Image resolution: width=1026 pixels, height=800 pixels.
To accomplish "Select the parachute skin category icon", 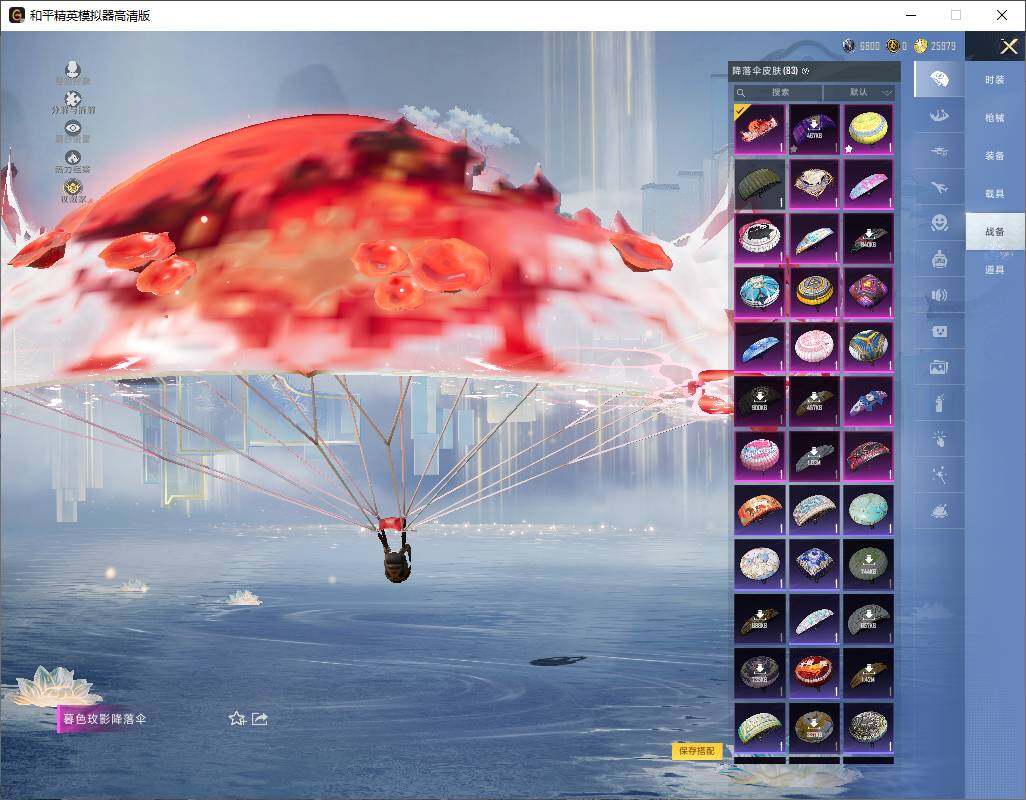I will (940, 80).
